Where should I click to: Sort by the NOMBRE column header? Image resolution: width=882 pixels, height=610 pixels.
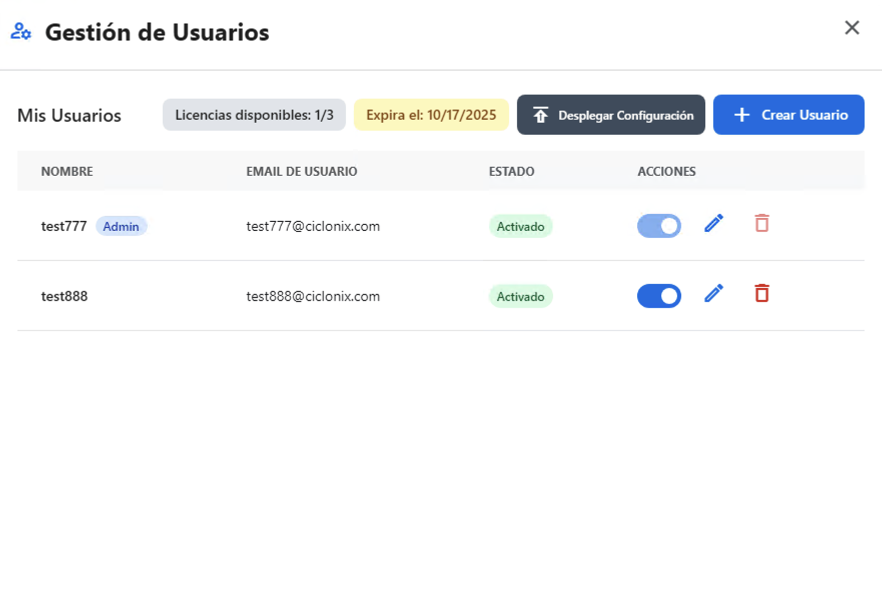[x=67, y=172]
